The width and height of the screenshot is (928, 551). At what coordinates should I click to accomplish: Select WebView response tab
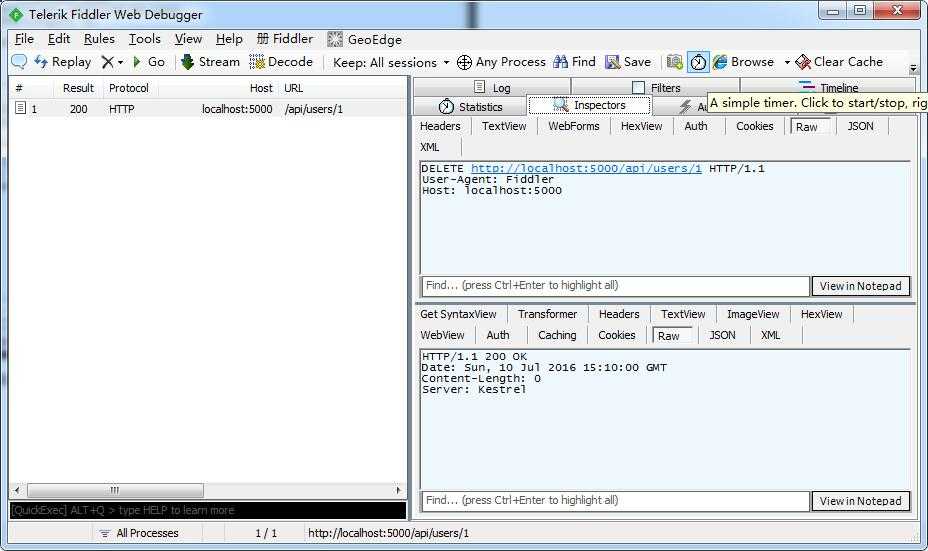tap(442, 335)
